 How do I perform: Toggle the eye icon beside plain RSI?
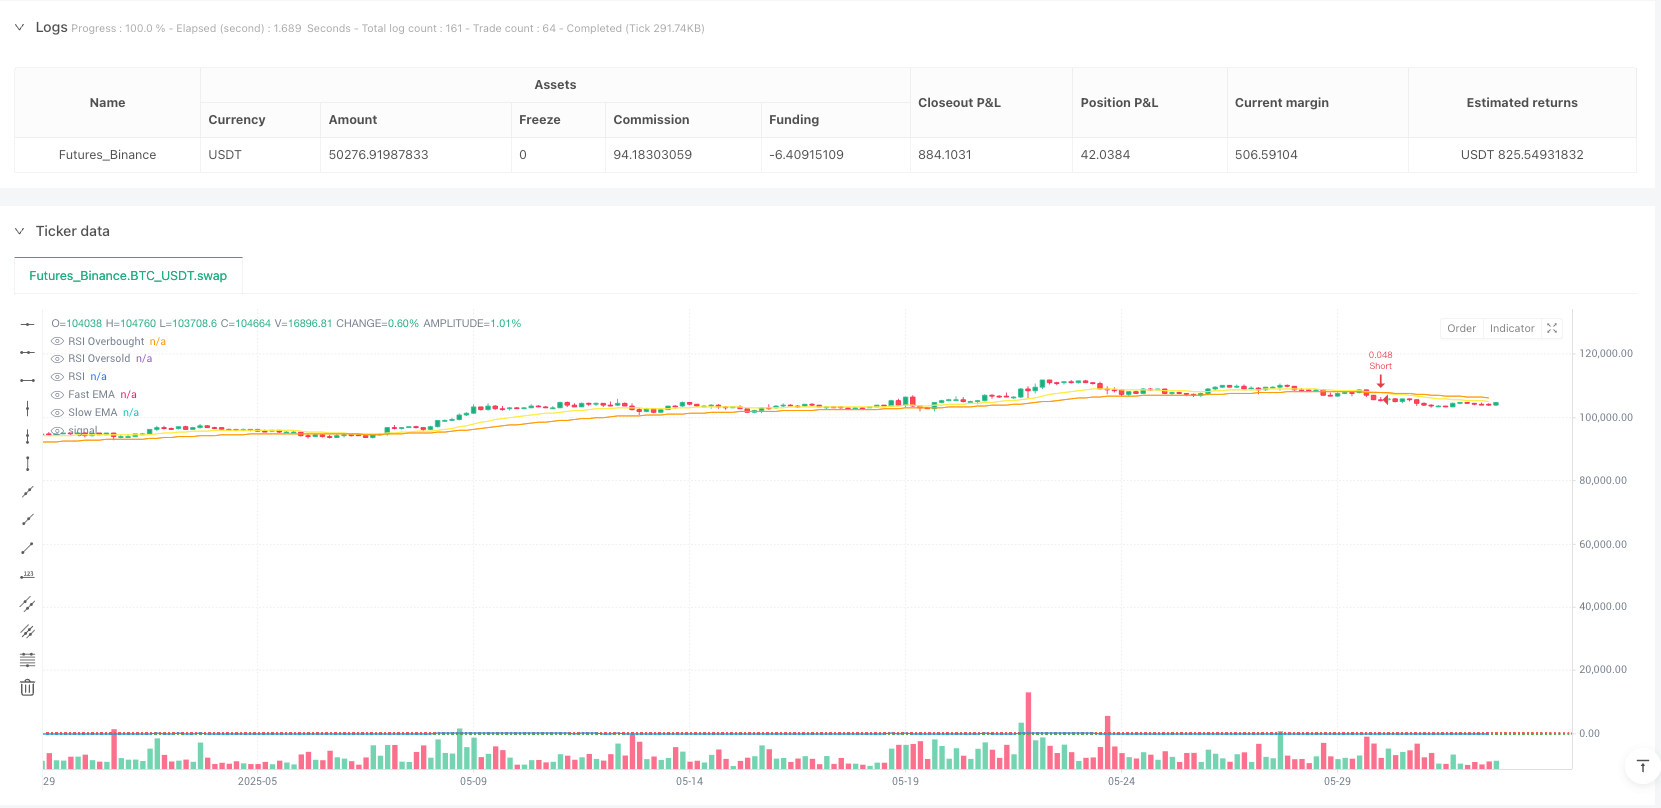[57, 377]
